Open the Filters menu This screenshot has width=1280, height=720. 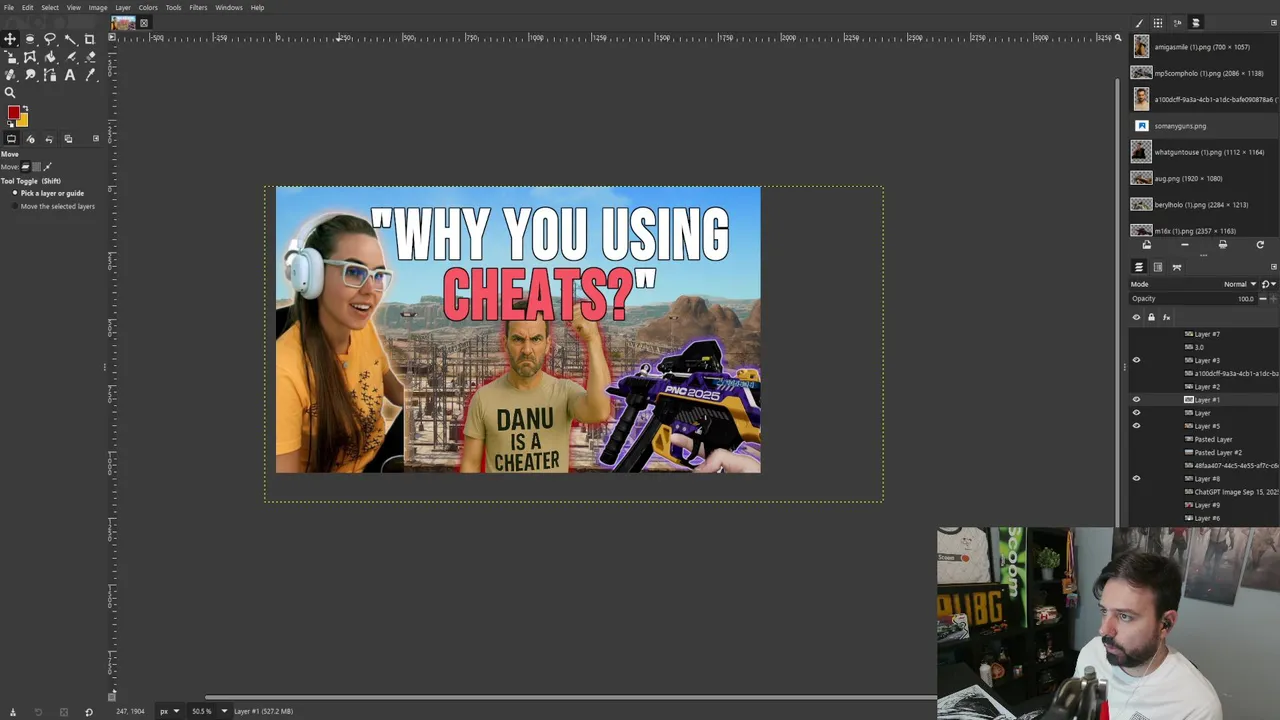(x=198, y=7)
